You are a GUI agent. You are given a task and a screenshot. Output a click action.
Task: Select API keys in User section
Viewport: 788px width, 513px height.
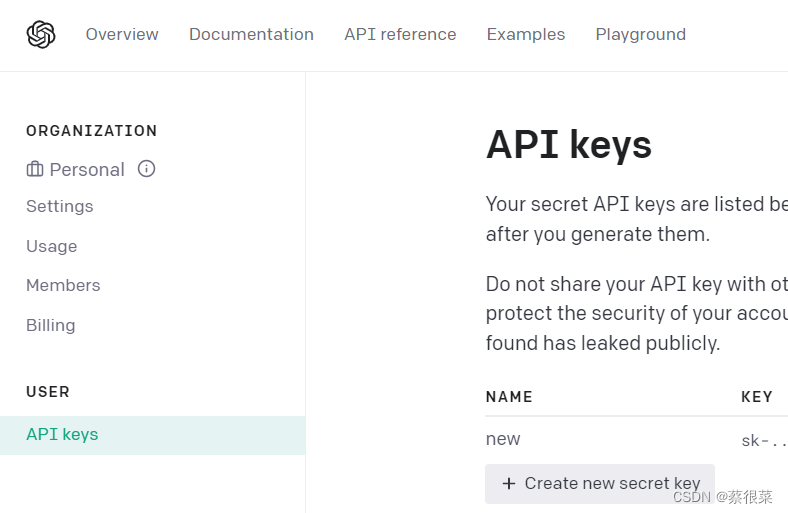click(62, 435)
